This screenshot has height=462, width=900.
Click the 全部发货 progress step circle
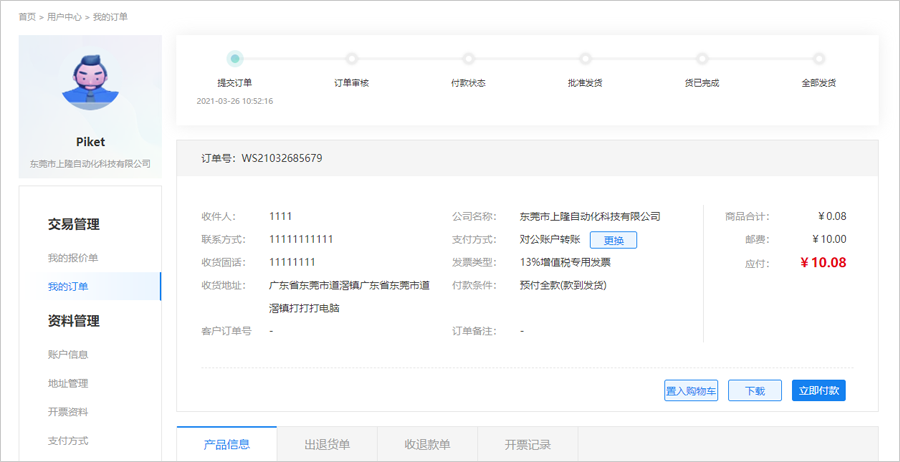[x=818, y=59]
